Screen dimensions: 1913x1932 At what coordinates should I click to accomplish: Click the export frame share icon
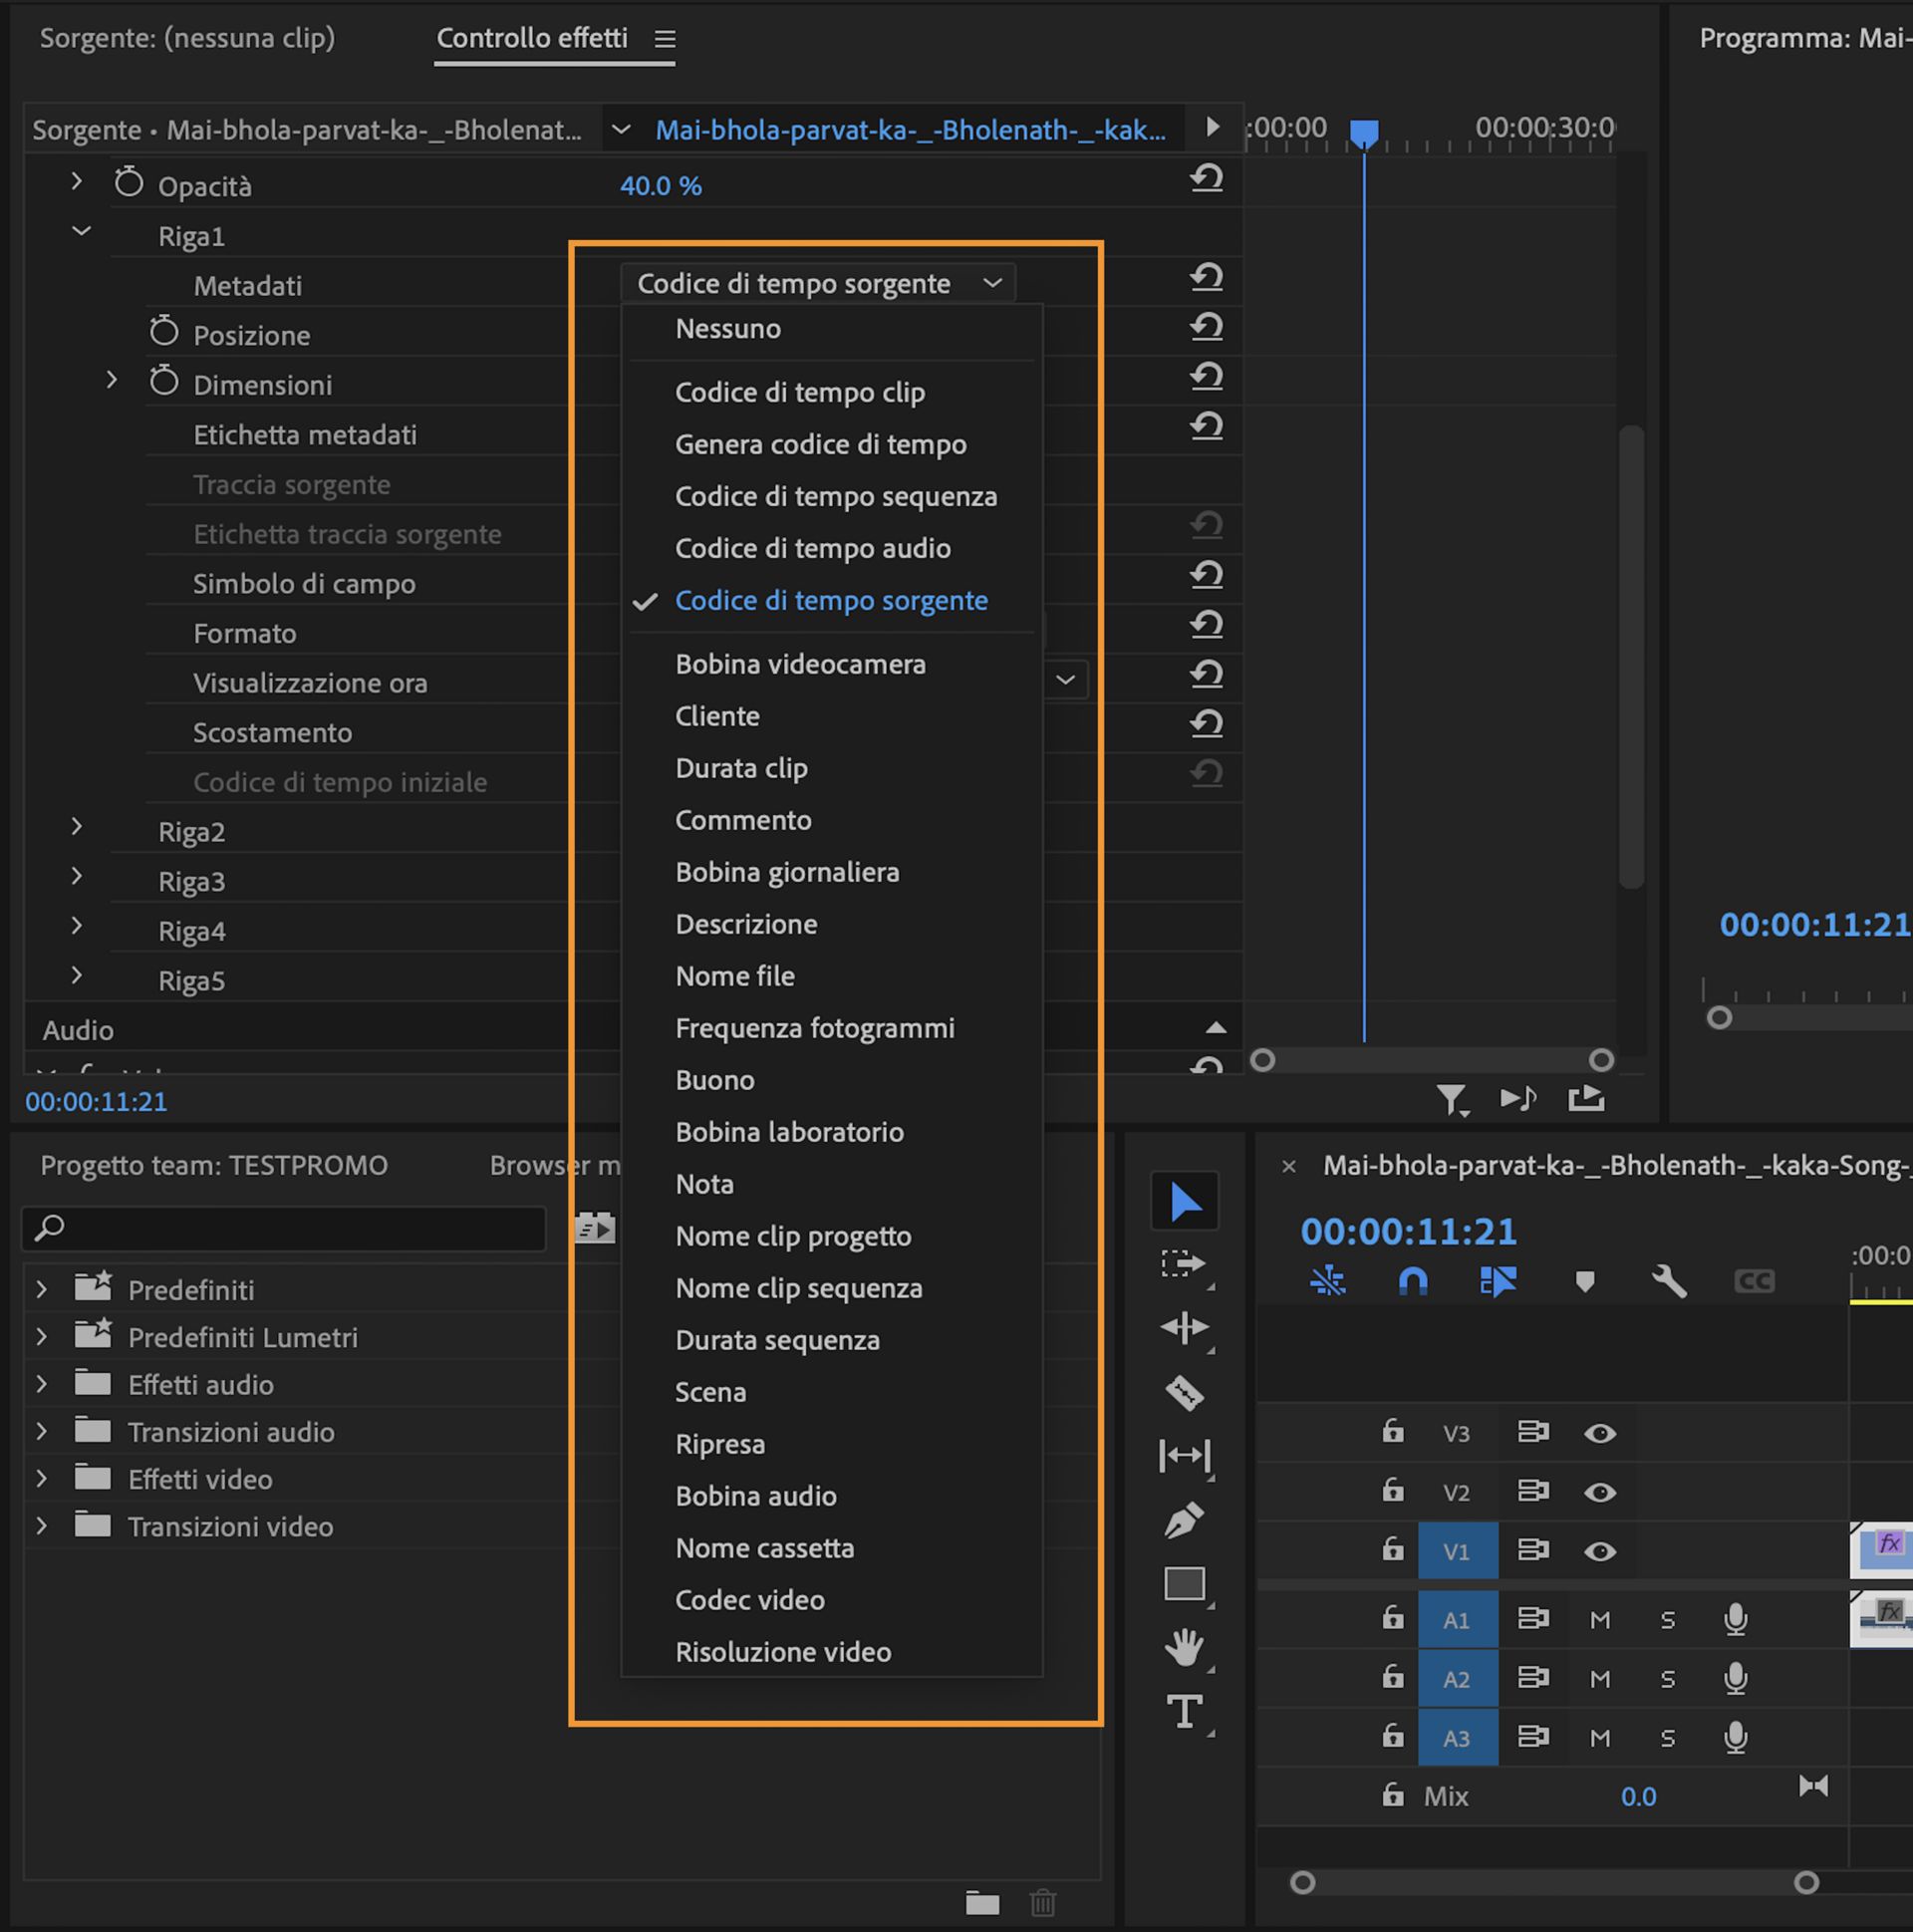(x=1586, y=1099)
